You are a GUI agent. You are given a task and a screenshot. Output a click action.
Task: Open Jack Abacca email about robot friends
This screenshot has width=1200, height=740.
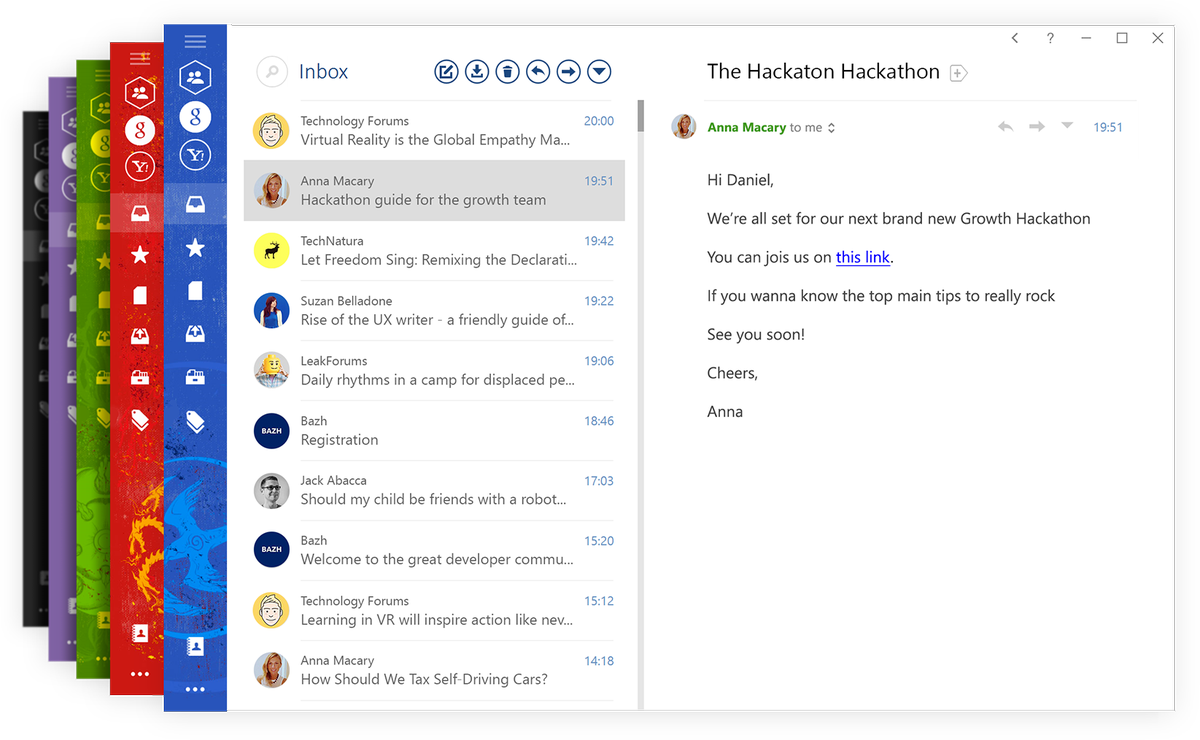tap(434, 491)
